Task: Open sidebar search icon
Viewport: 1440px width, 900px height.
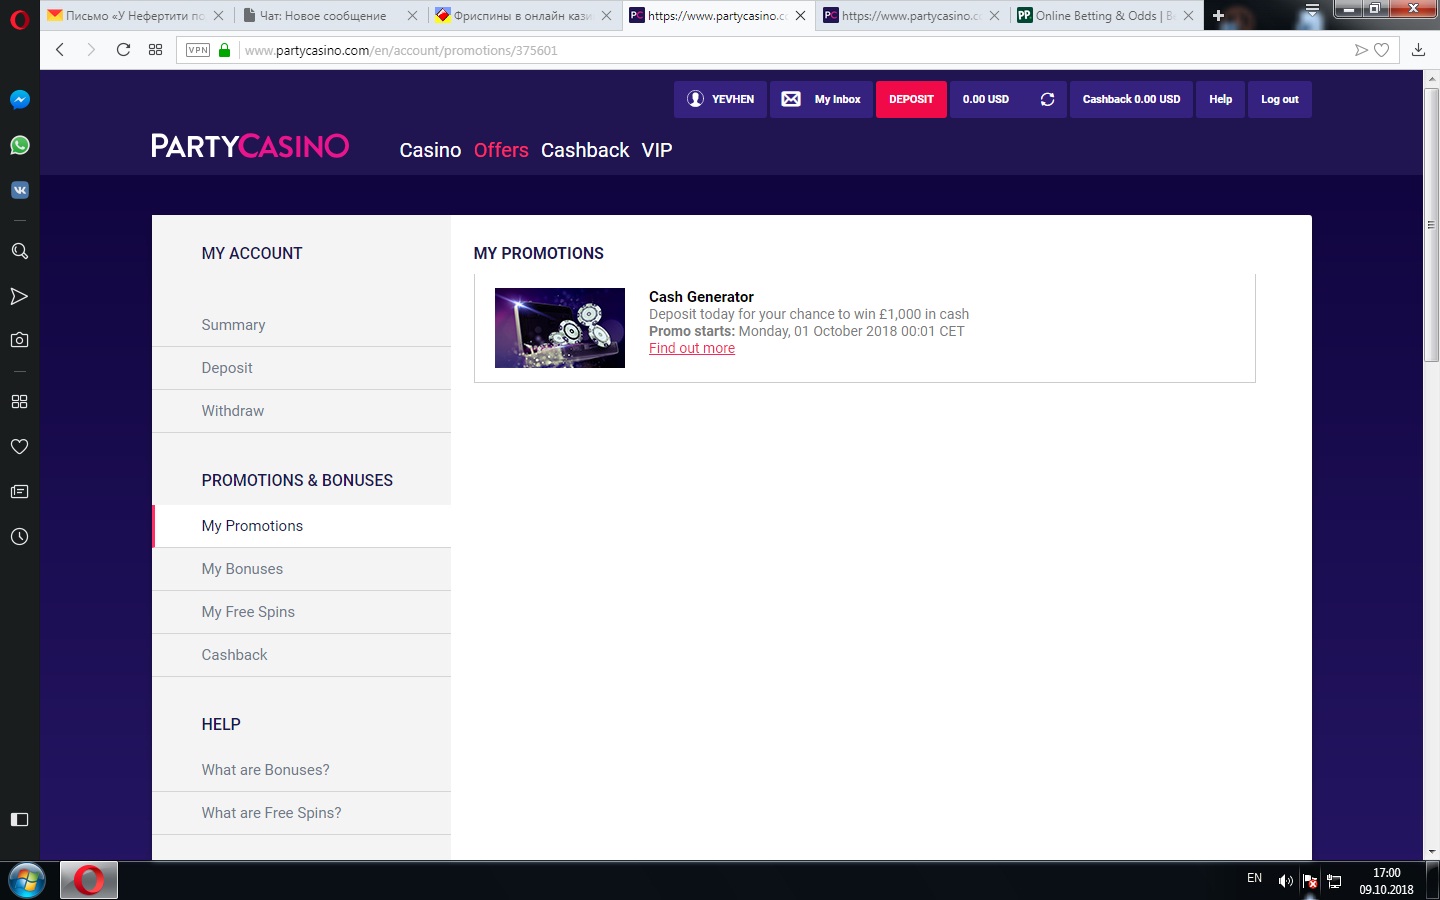Action: coord(19,251)
